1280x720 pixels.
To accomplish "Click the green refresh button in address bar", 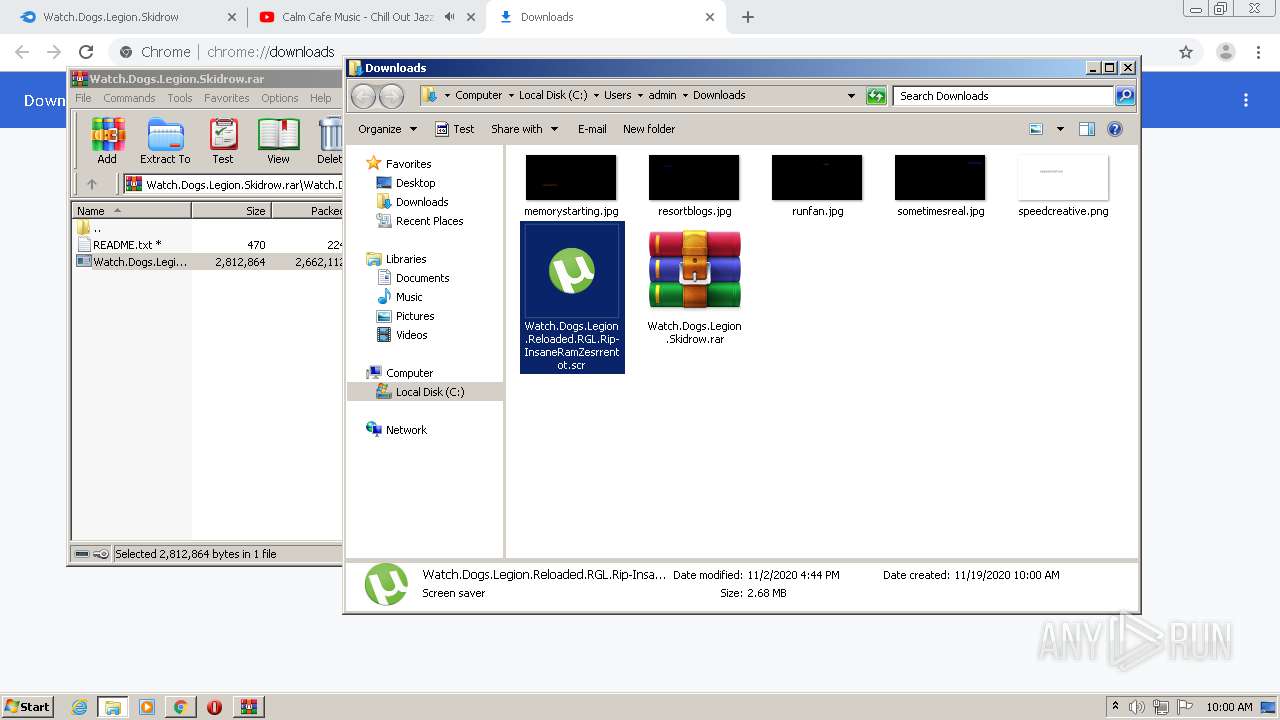I will 876,96.
